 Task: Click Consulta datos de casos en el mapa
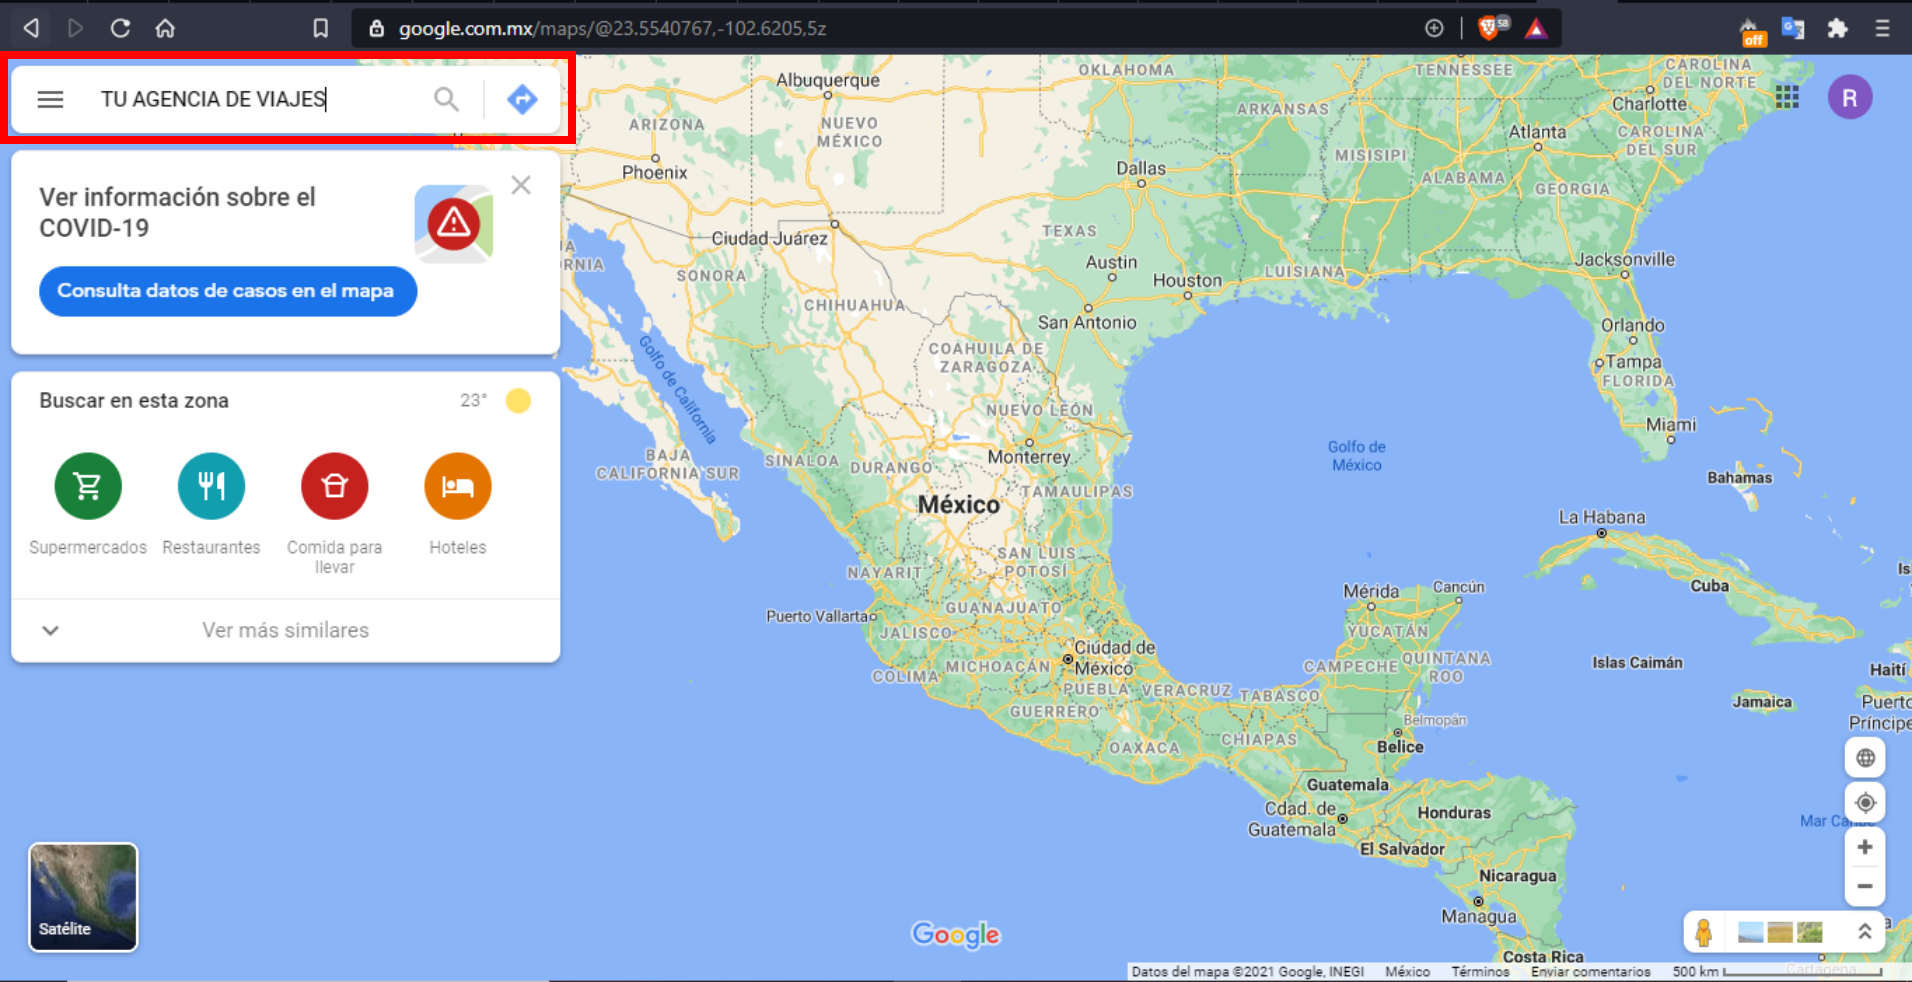[x=228, y=291]
